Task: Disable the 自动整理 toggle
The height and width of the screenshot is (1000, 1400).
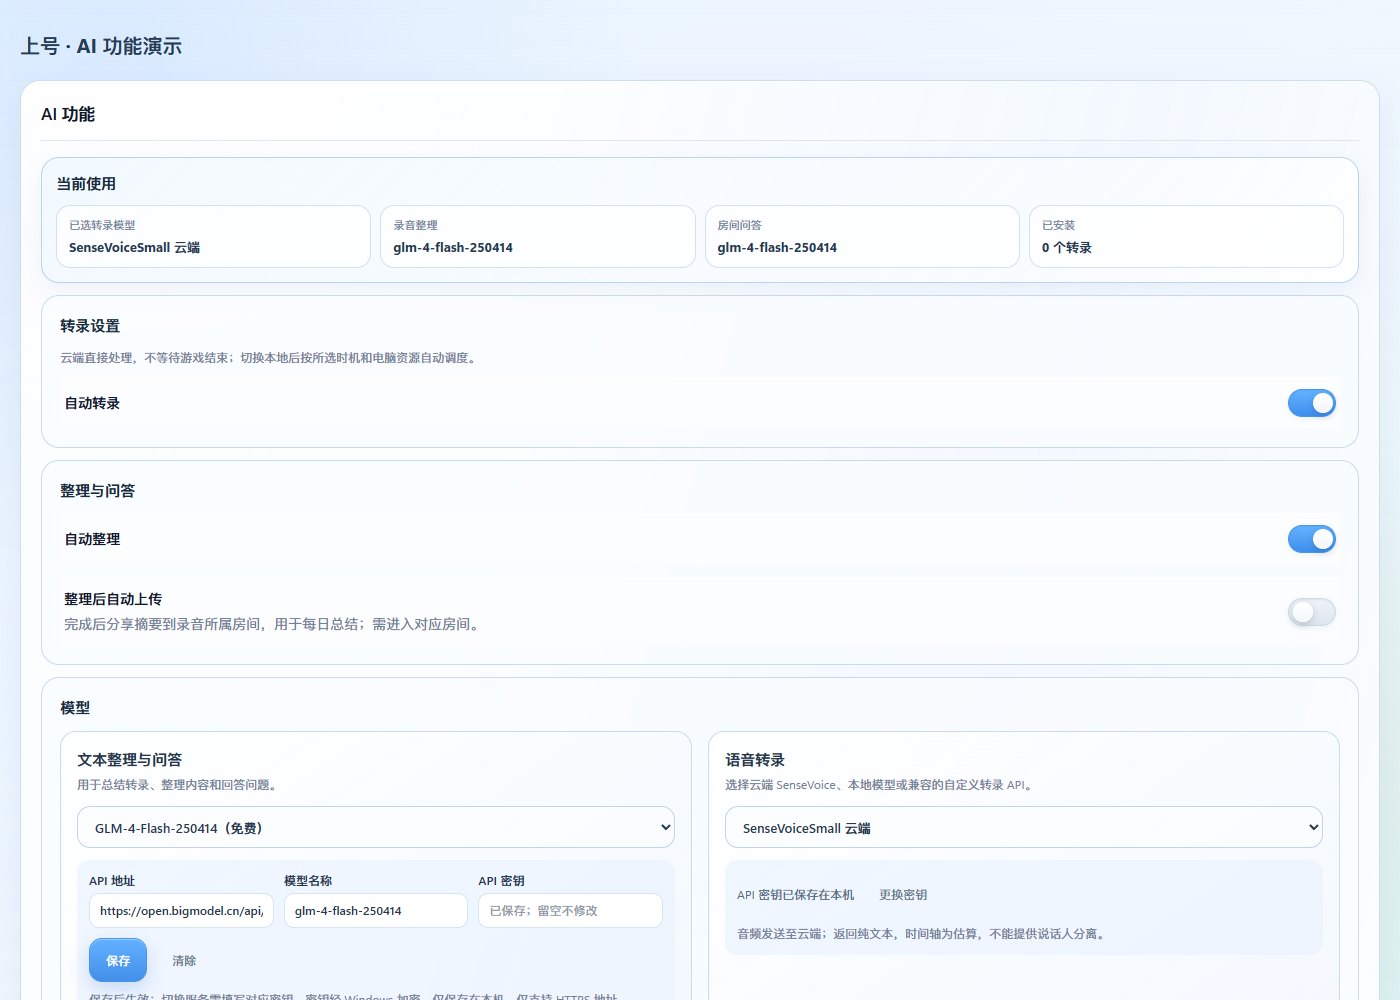Action: pos(1311,539)
